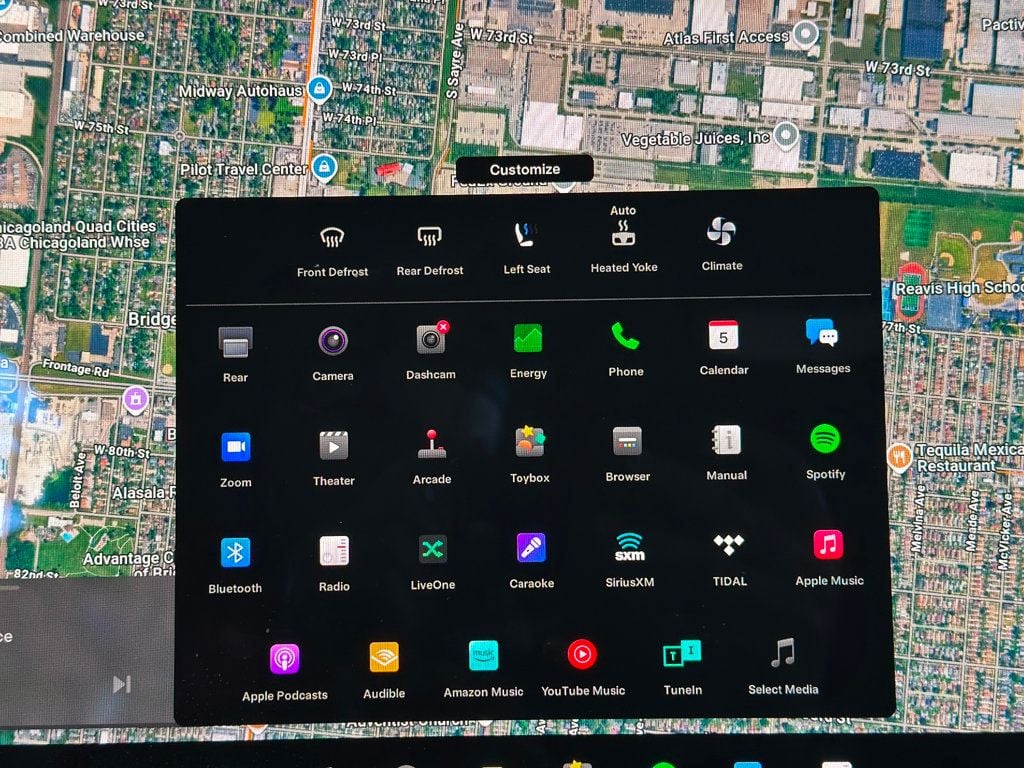Open the TuneIn app
Image resolution: width=1024 pixels, height=768 pixels.
tap(682, 653)
